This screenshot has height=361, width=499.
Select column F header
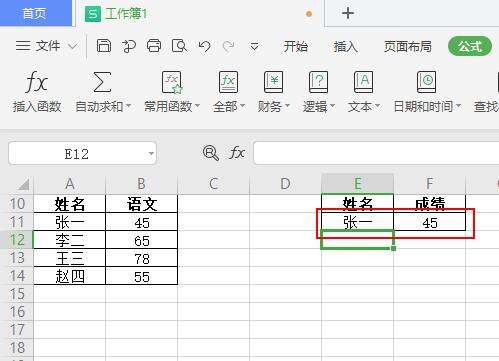[429, 184]
